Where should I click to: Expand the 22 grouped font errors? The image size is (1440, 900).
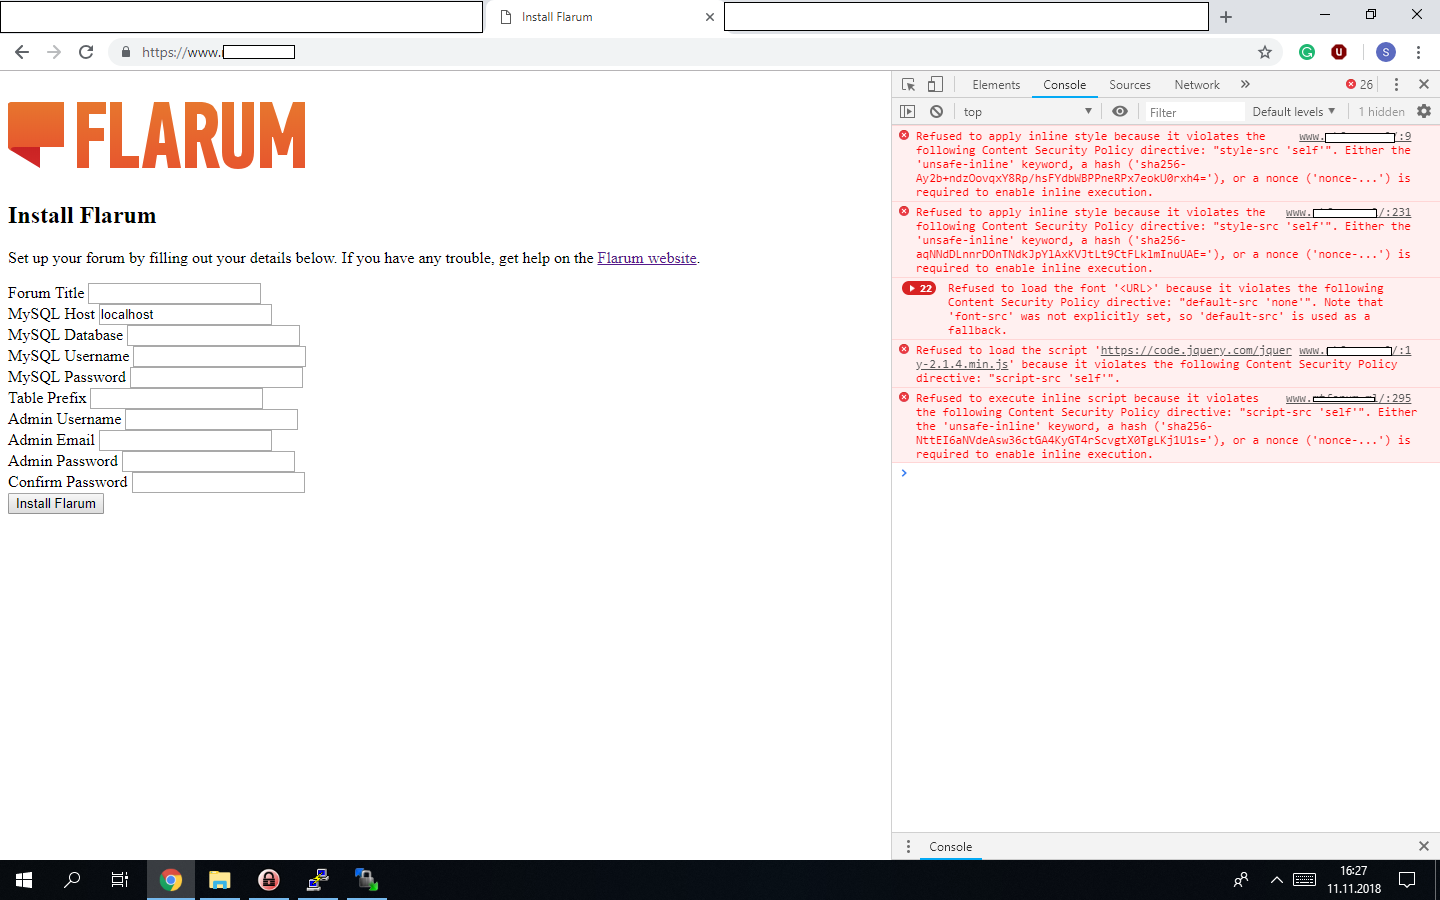coord(918,289)
